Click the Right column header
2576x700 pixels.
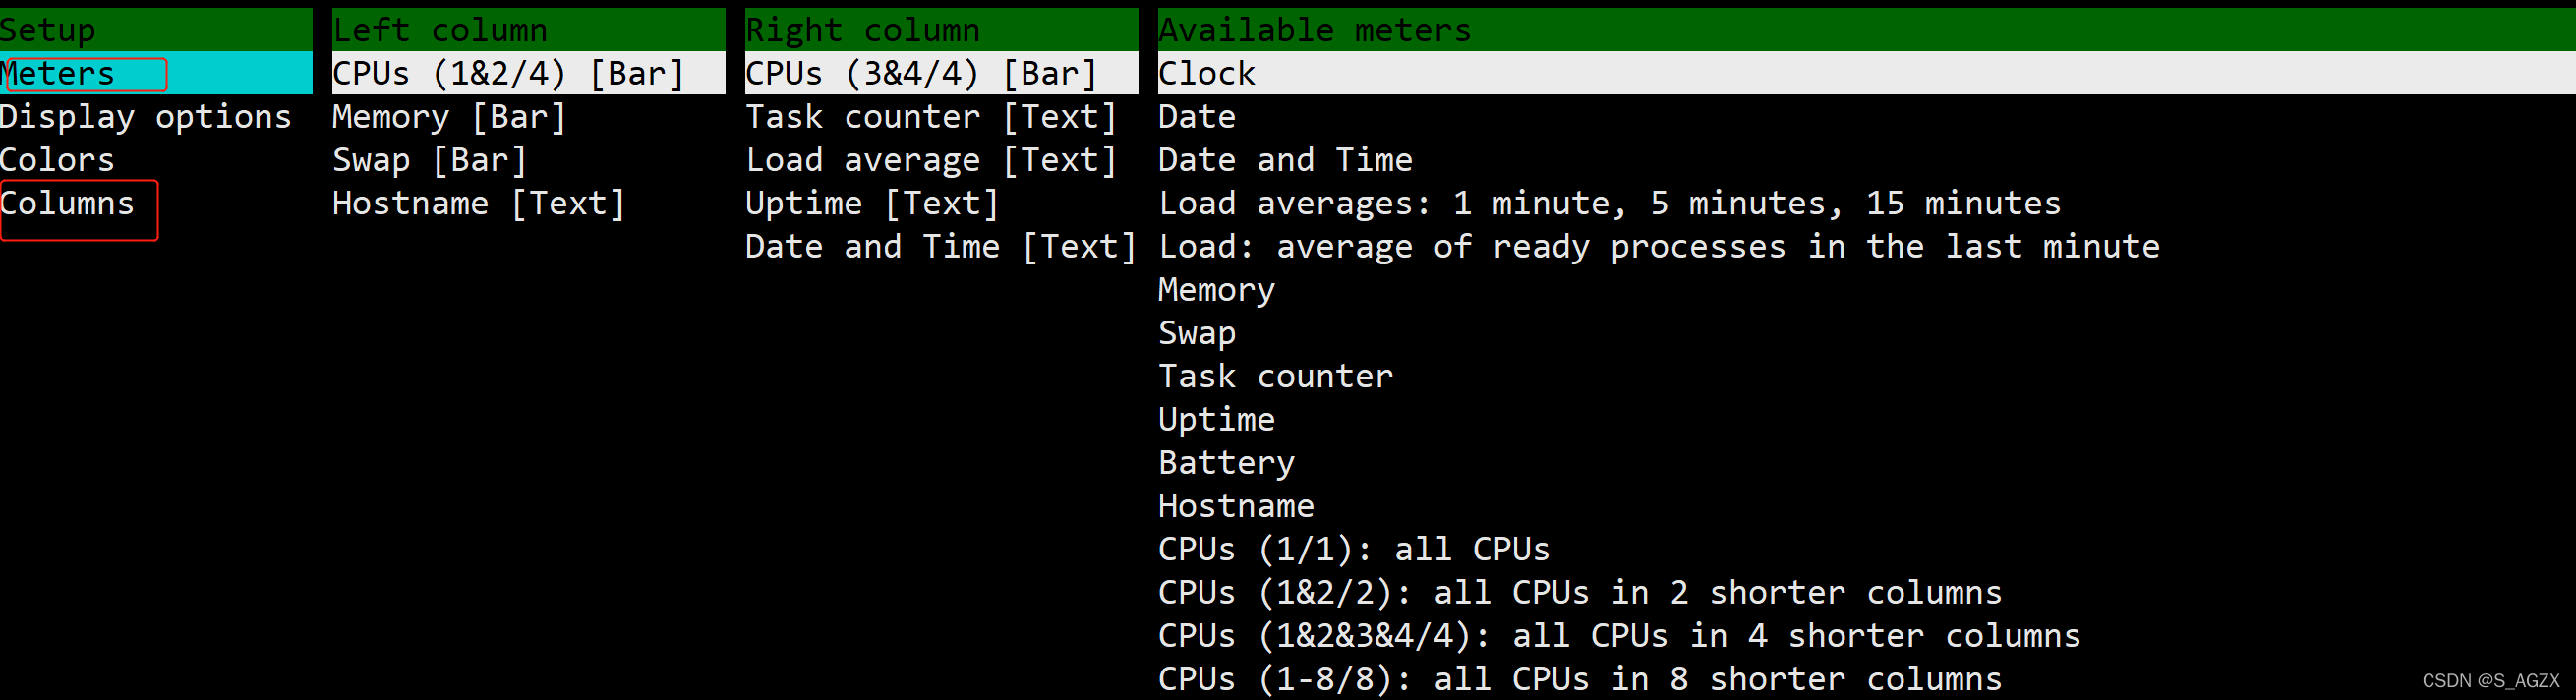point(941,29)
